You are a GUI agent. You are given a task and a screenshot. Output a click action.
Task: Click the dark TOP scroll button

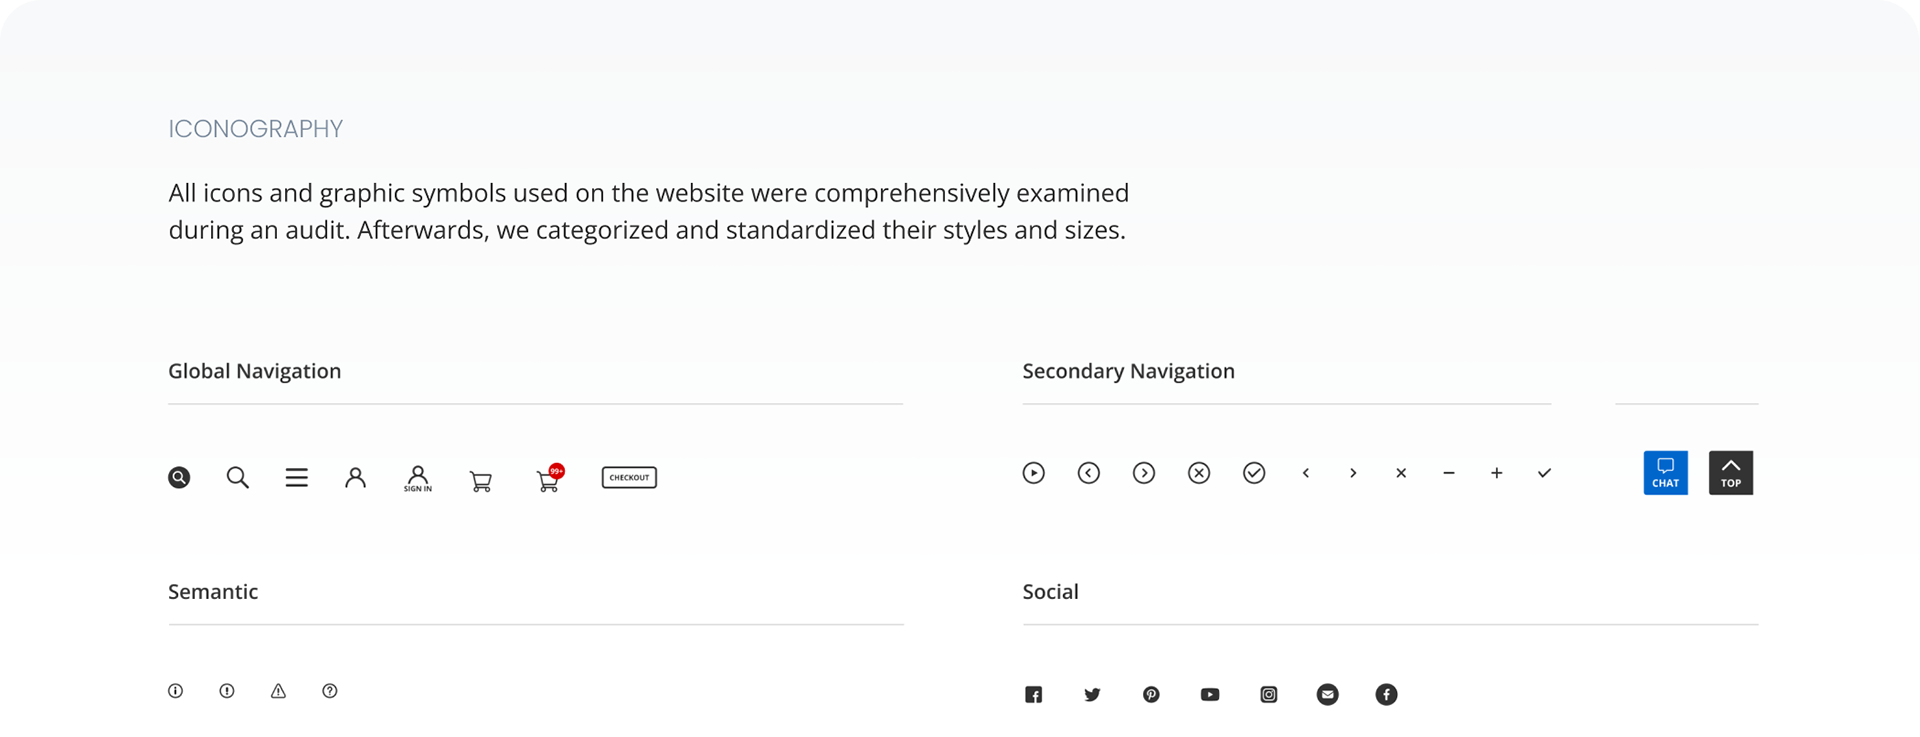[1731, 473]
